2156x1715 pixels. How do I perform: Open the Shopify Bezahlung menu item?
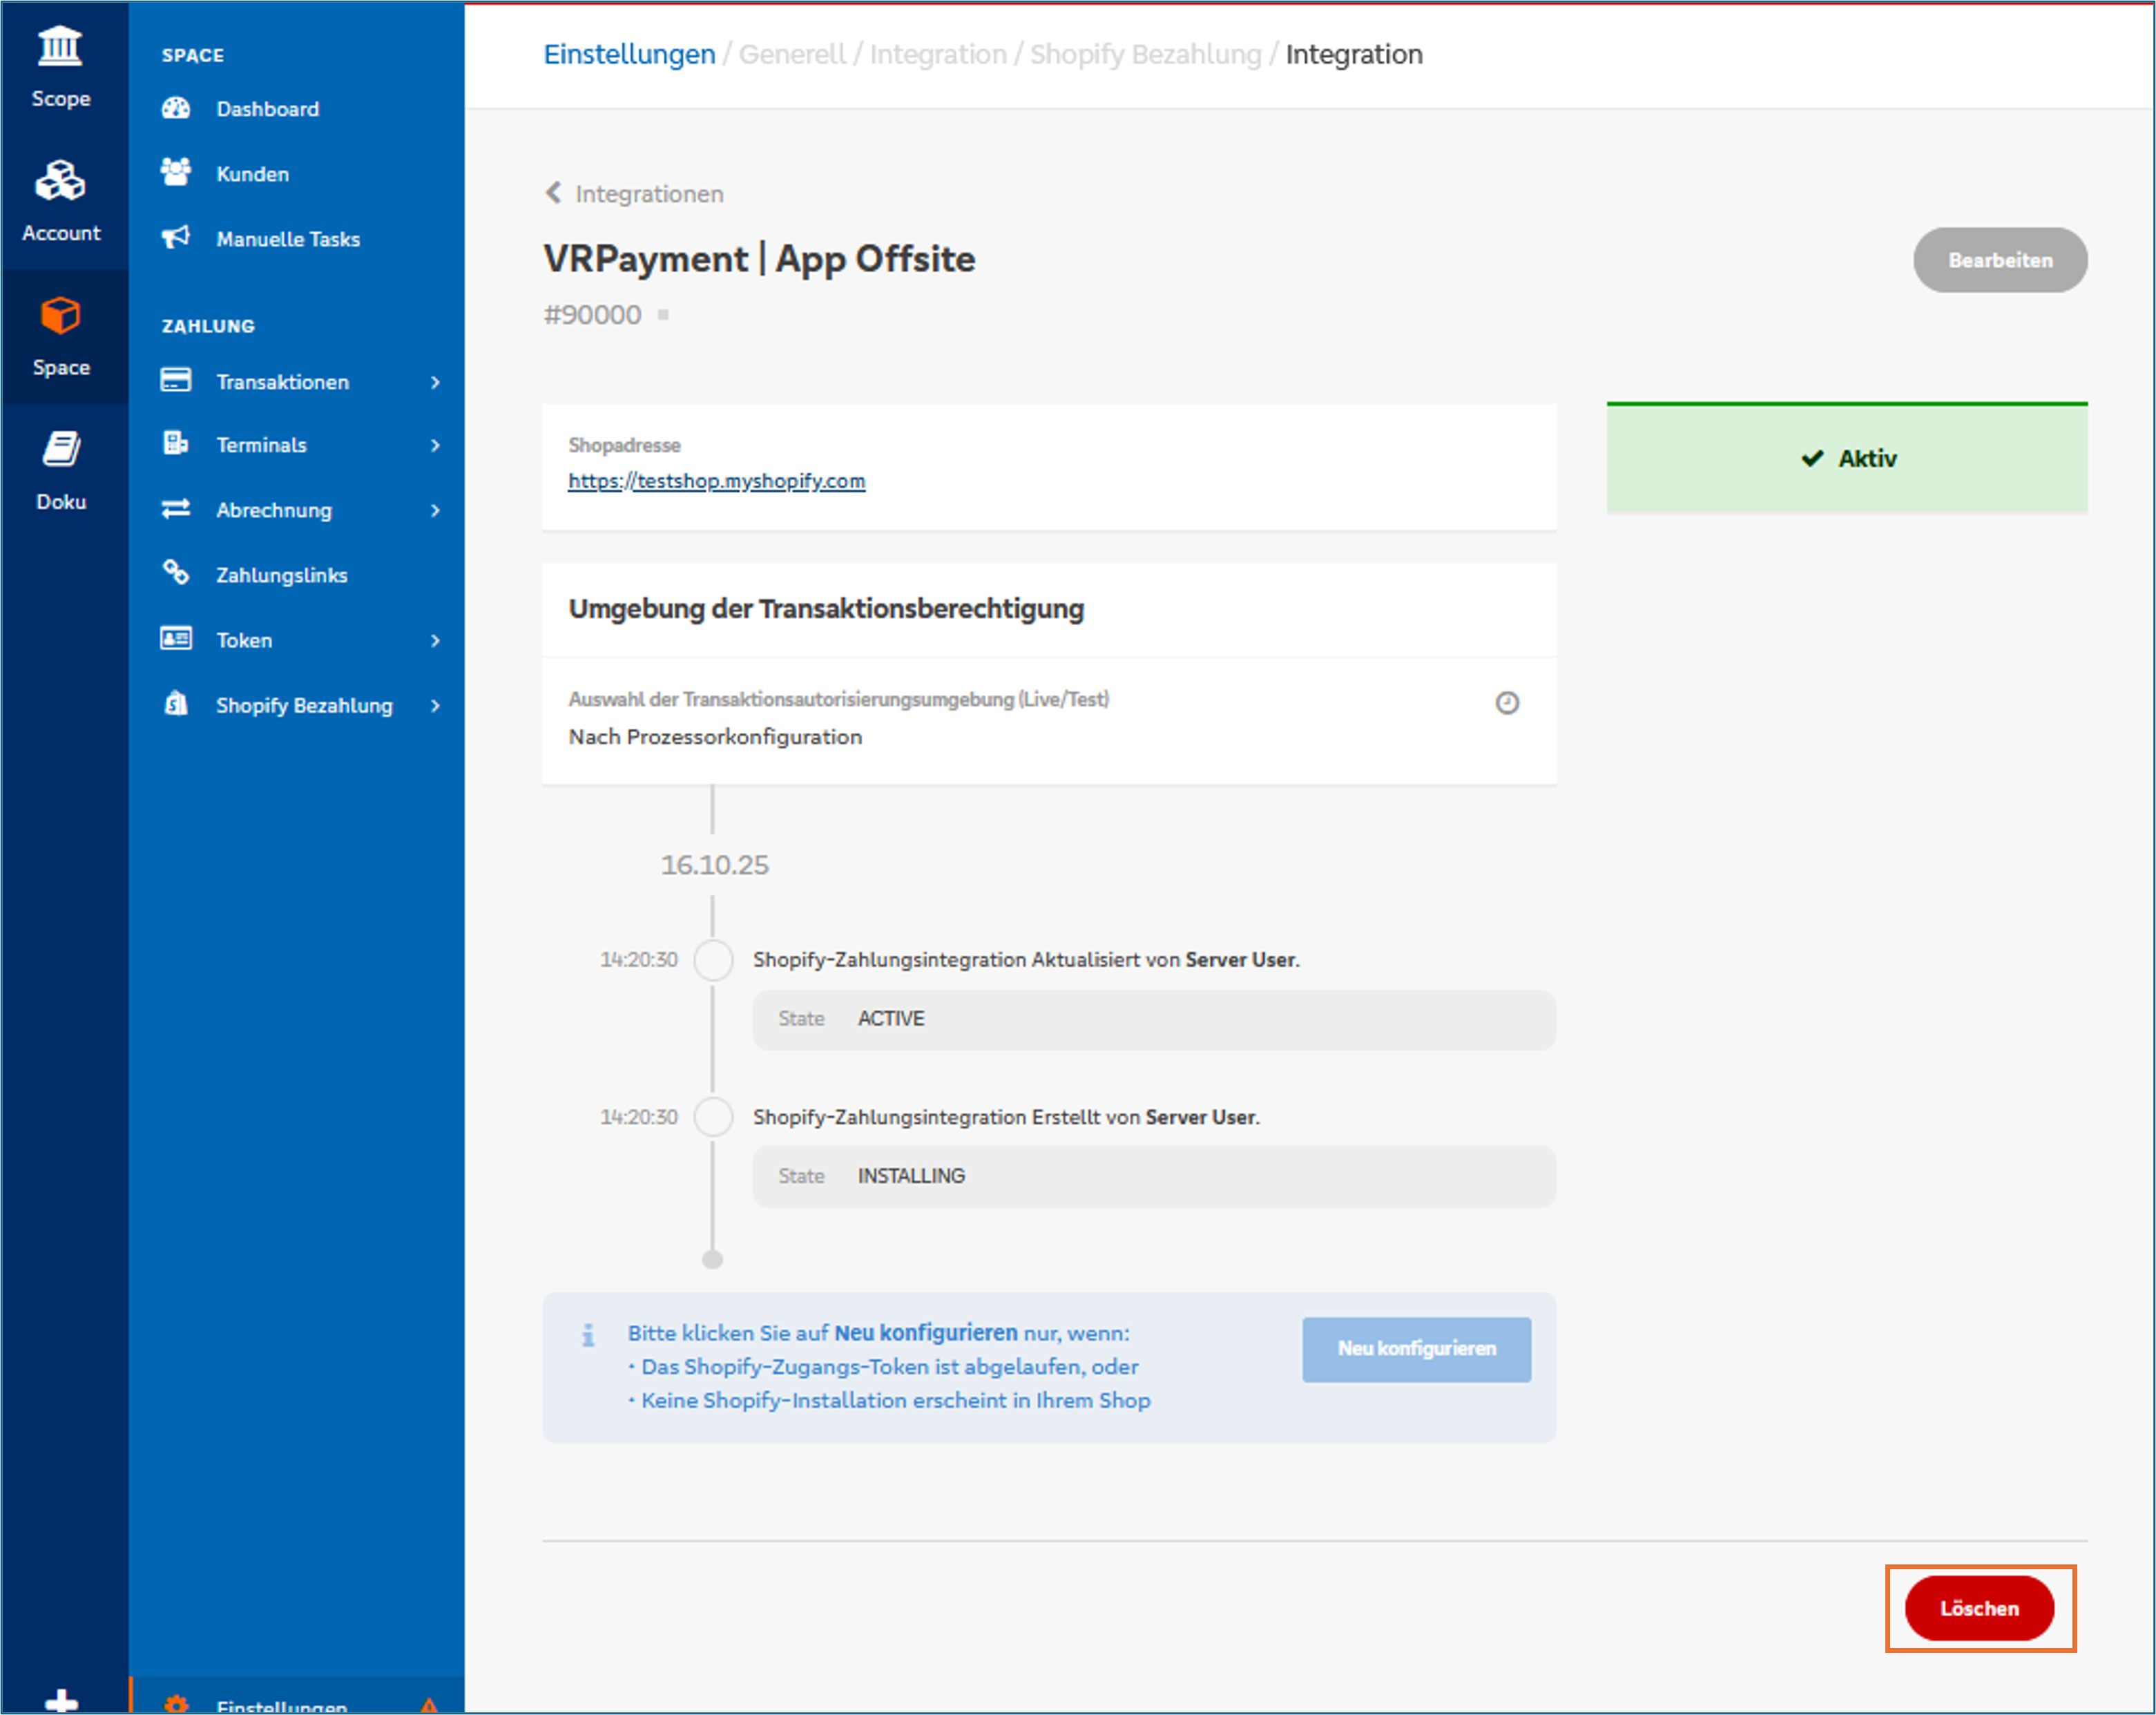point(303,705)
